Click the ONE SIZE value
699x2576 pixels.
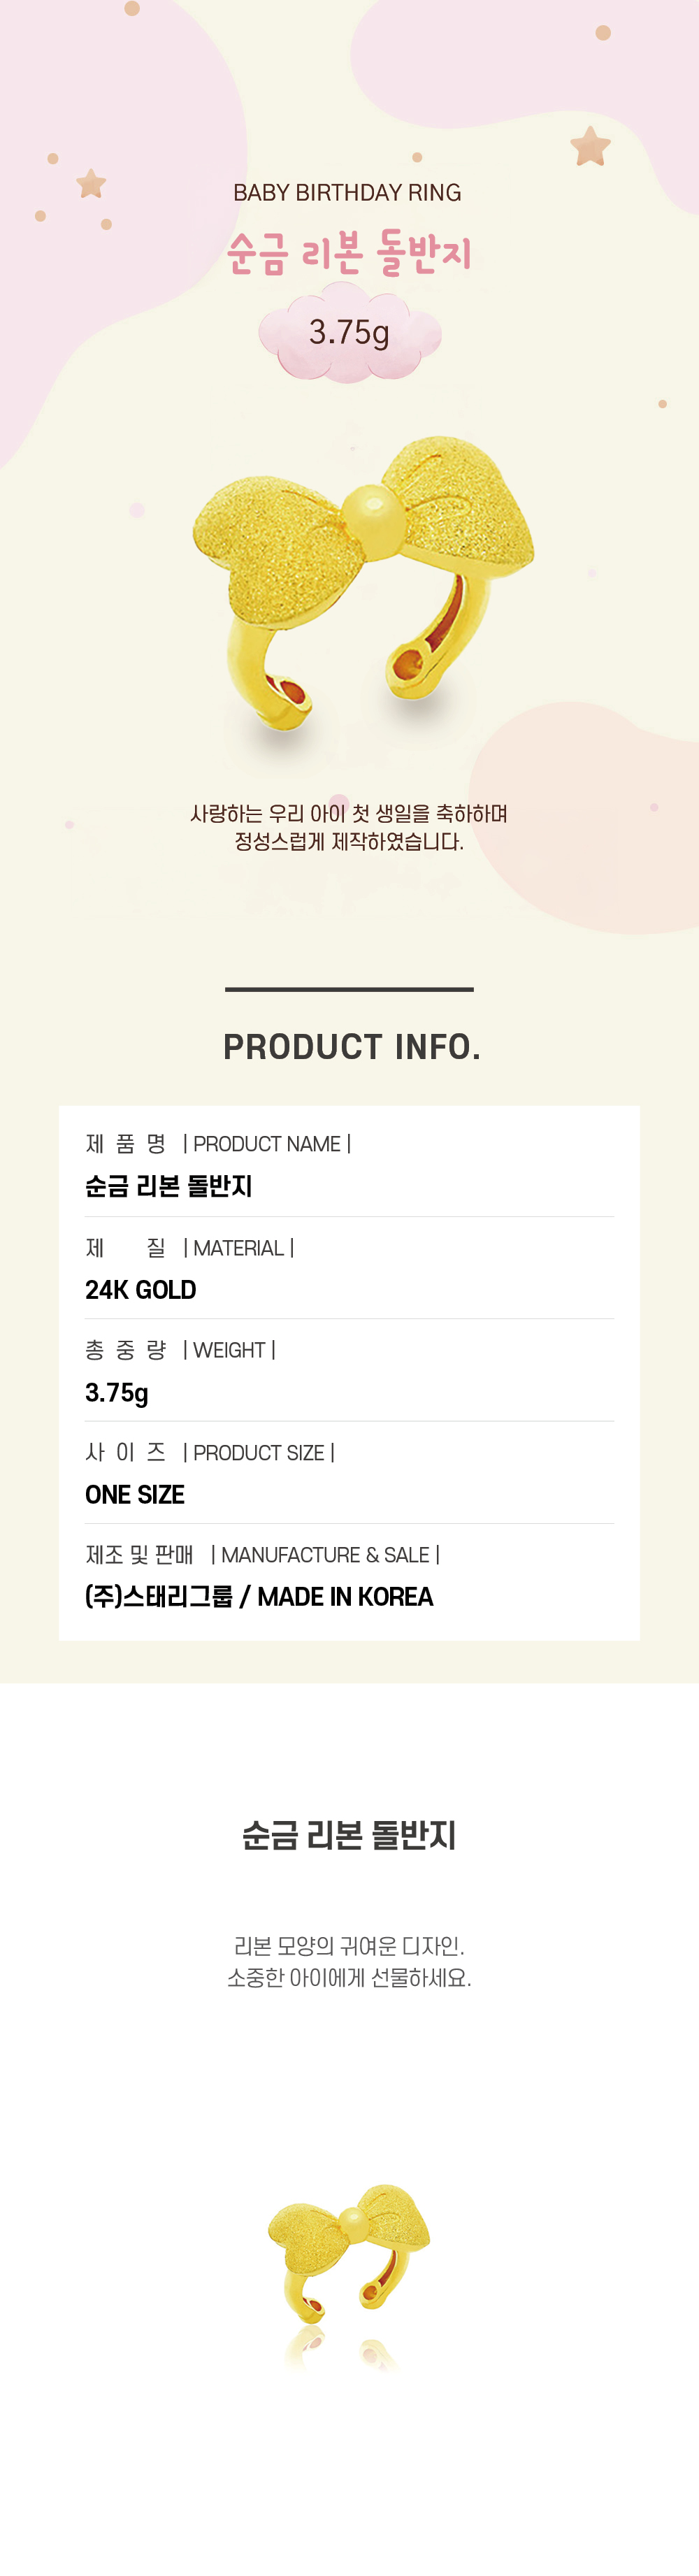[135, 1495]
